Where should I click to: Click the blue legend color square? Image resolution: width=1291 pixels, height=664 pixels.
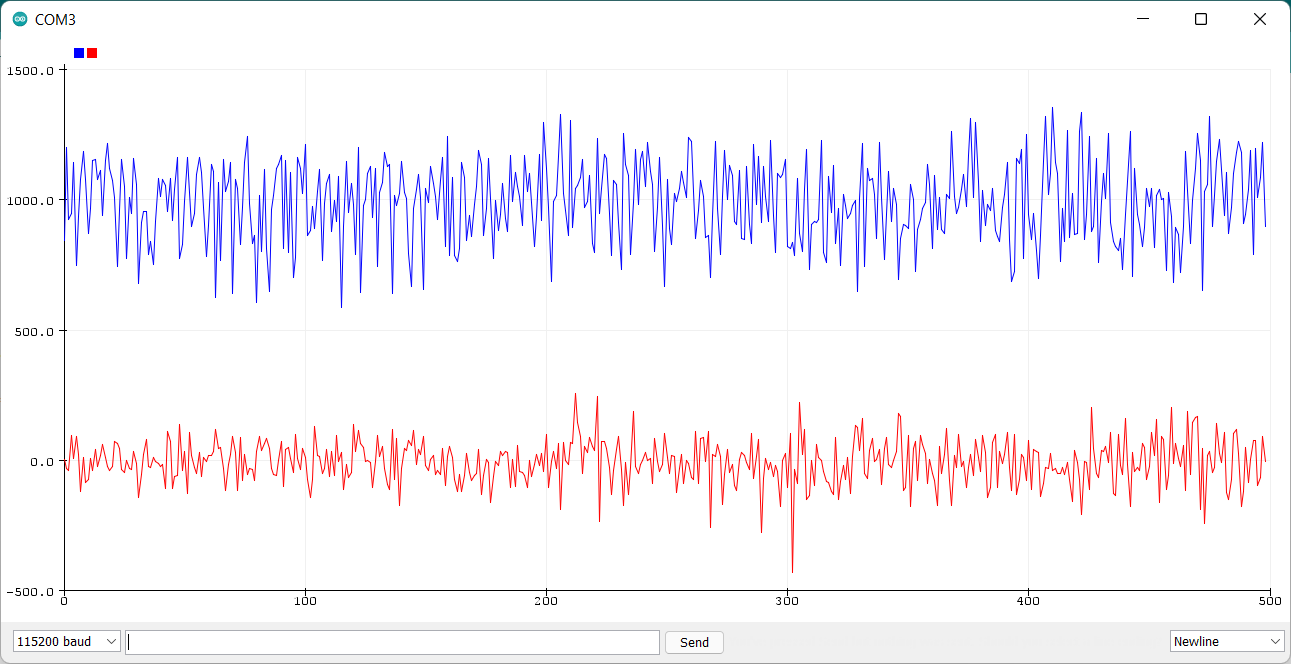pyautogui.click(x=79, y=53)
